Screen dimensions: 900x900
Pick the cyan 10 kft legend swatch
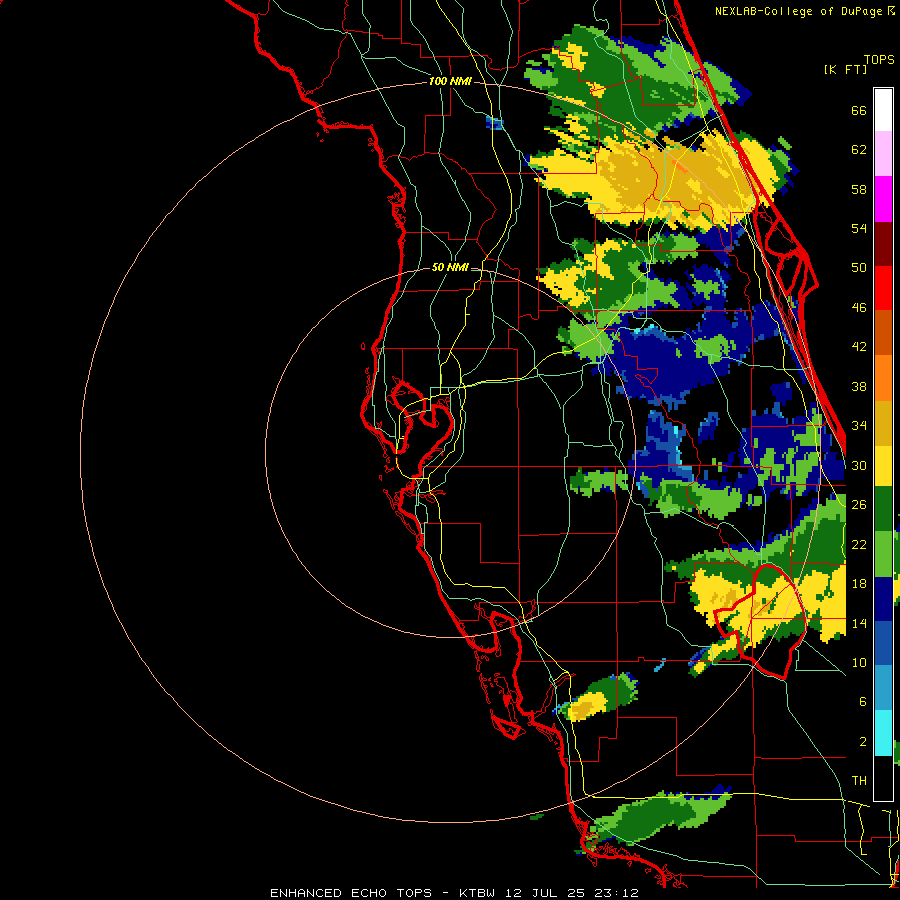tap(883, 734)
